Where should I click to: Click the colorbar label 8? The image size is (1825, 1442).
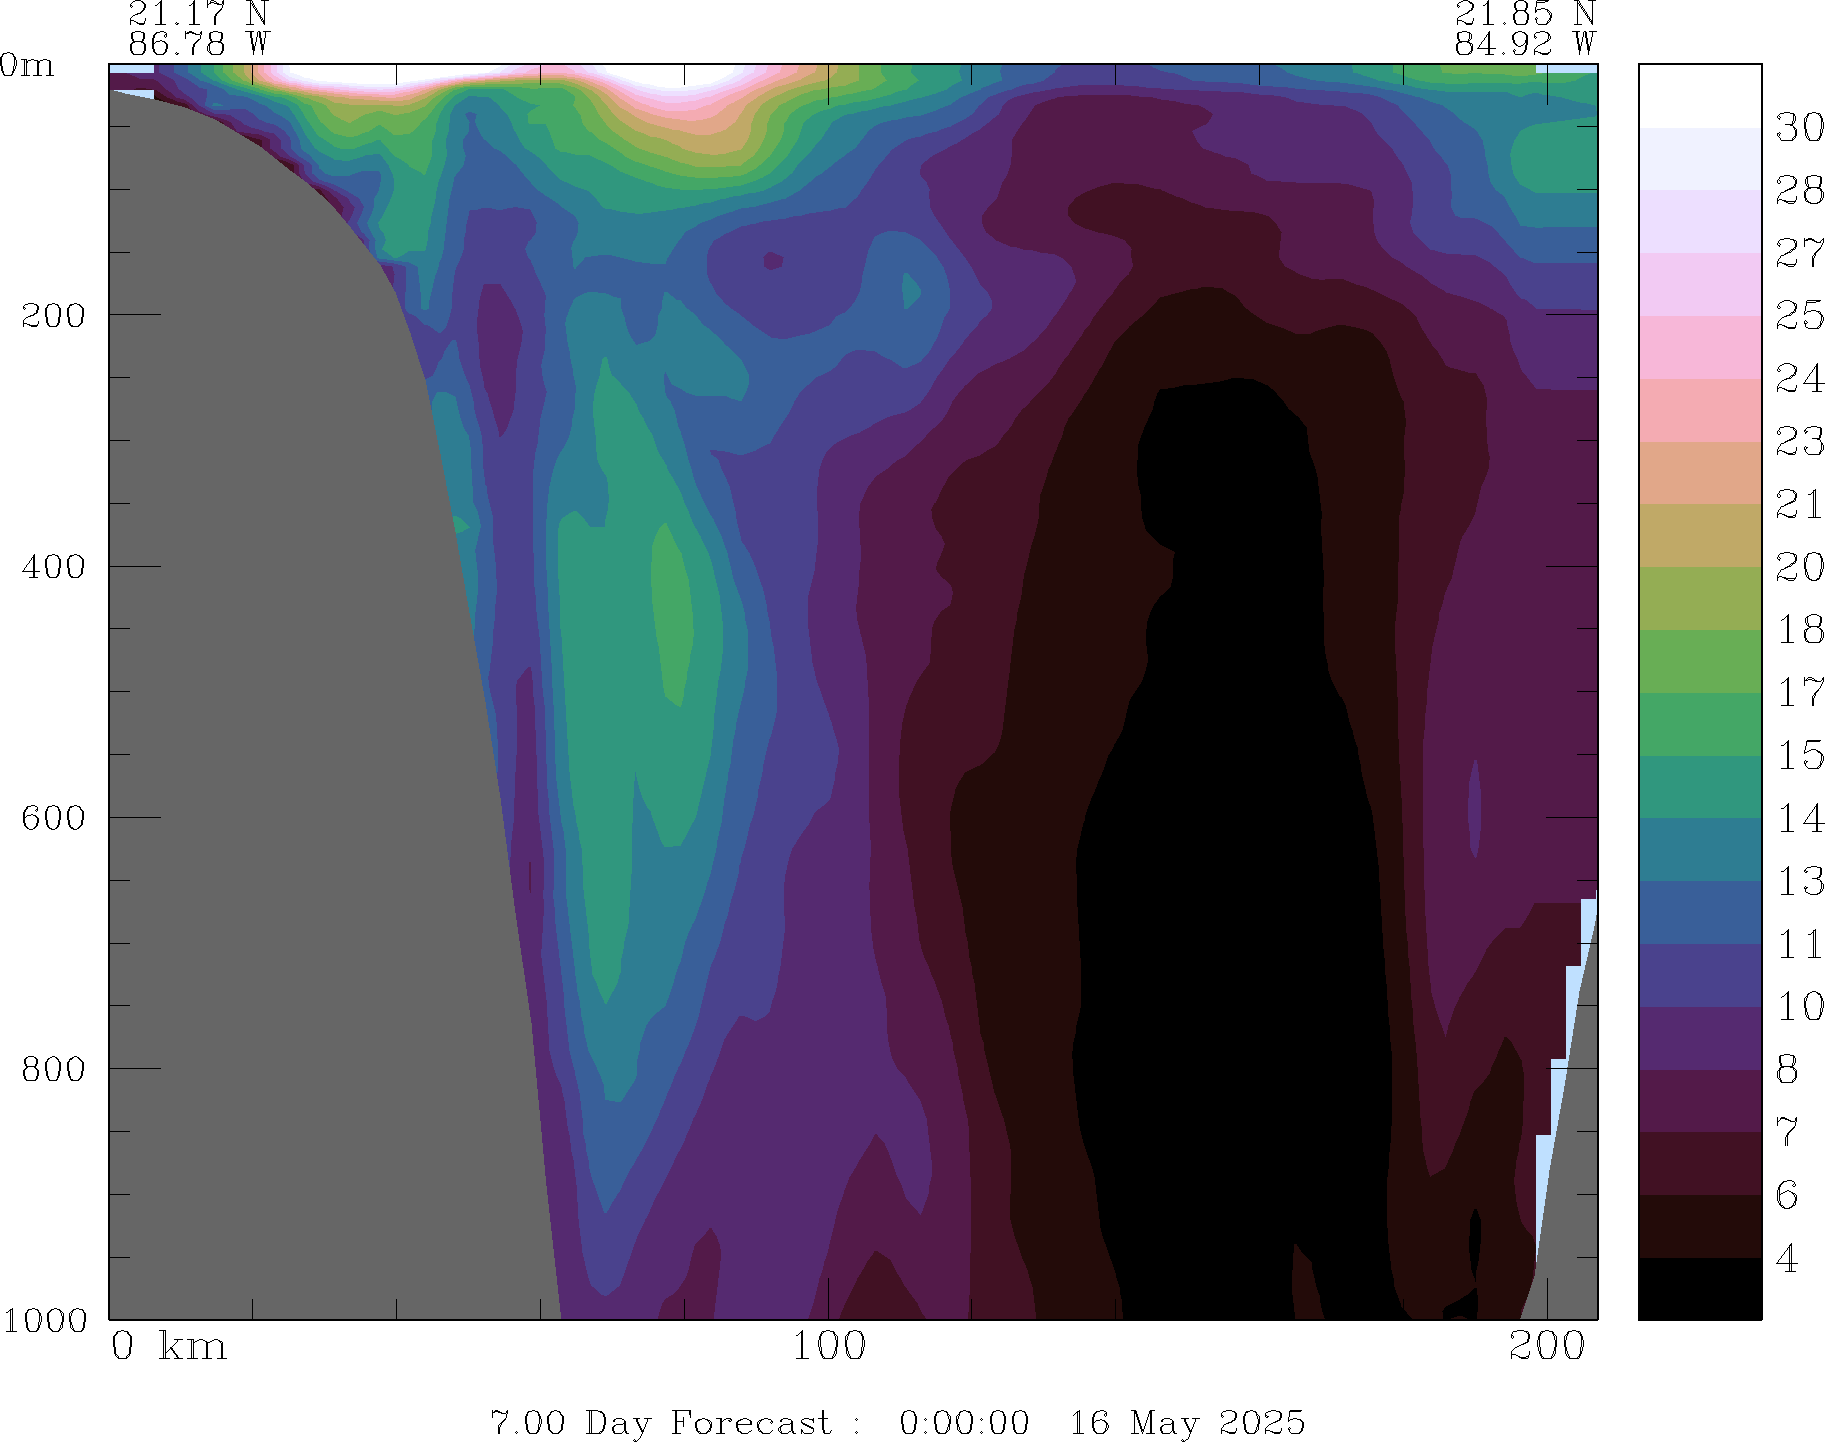tap(1787, 1070)
